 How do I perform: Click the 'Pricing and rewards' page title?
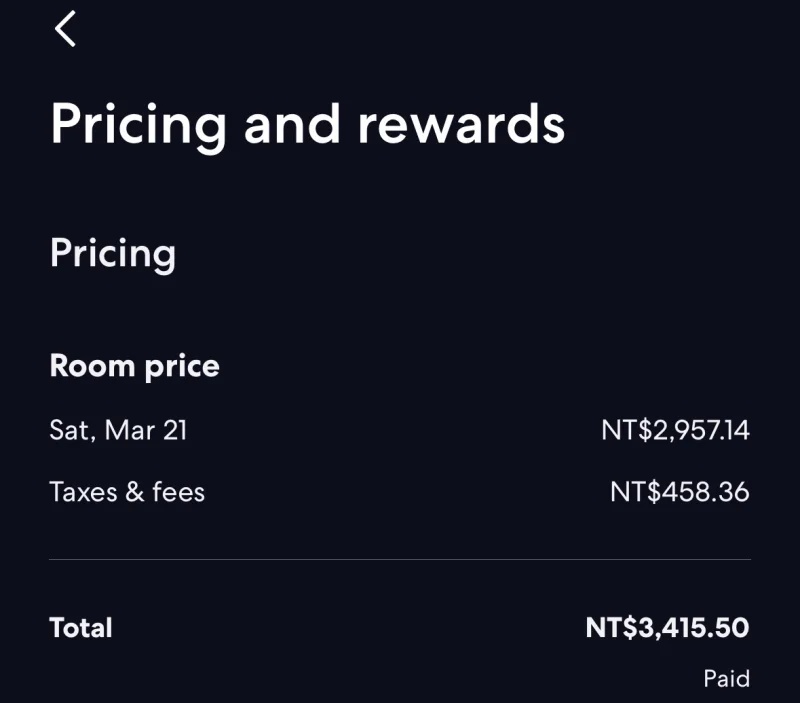[307, 125]
